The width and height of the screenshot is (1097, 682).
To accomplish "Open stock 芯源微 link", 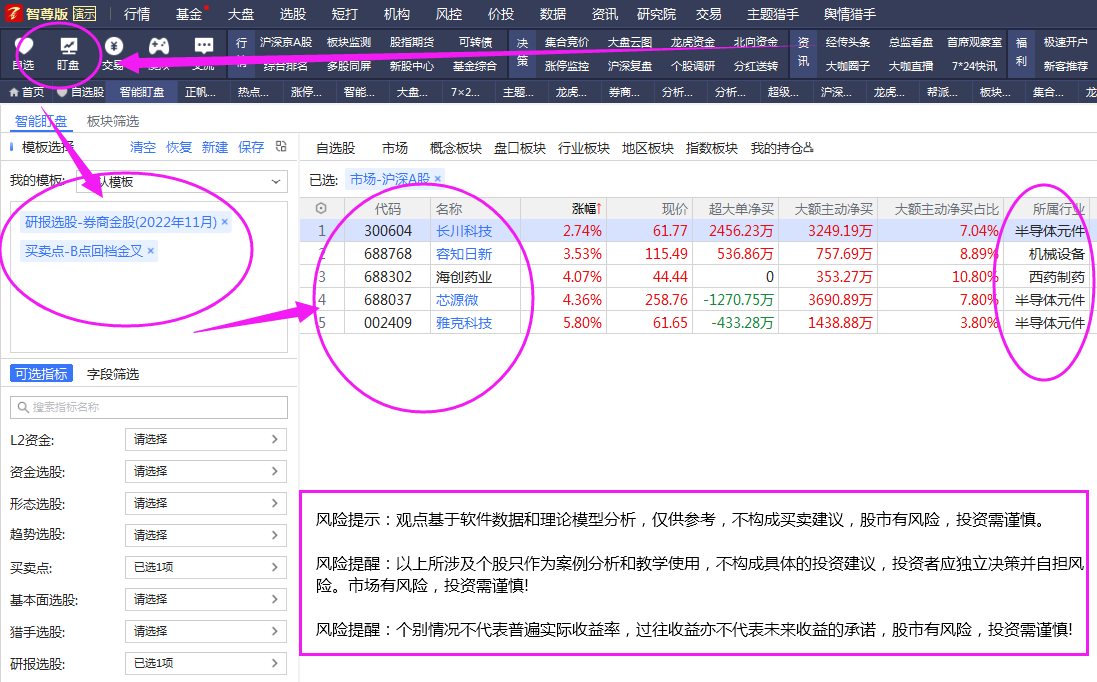I will click(457, 300).
